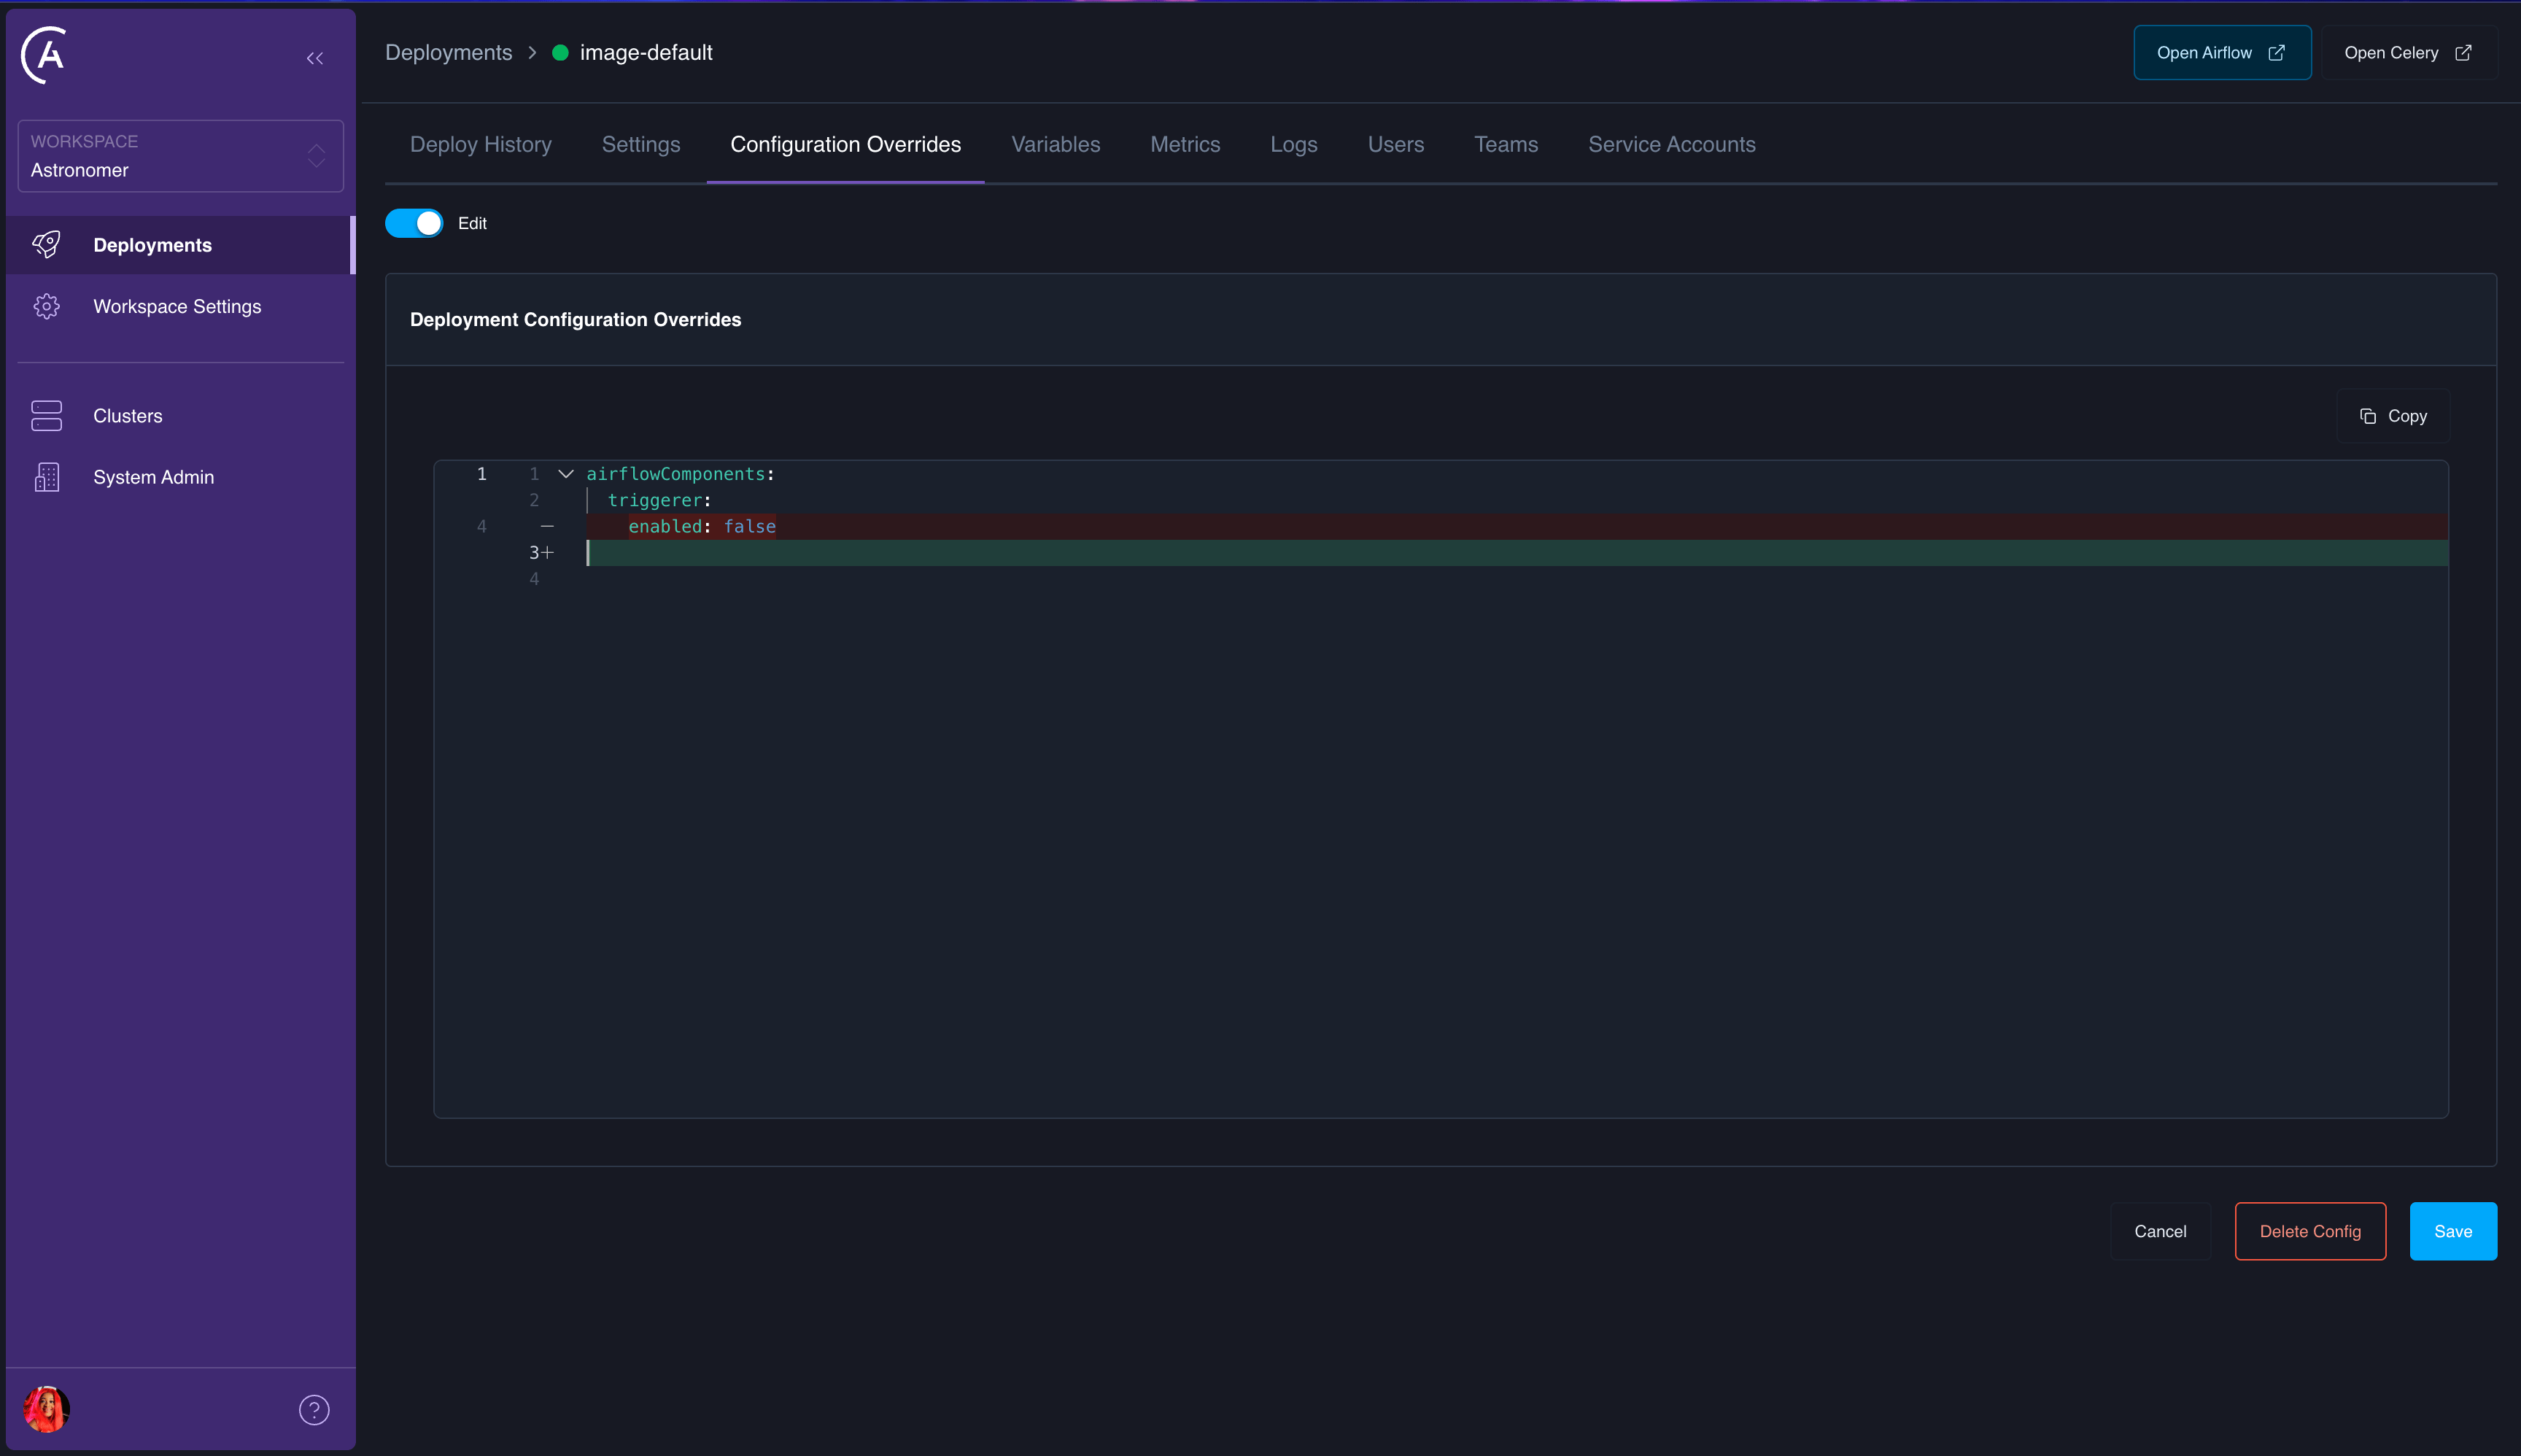Click the Open Celery button

(2409, 53)
